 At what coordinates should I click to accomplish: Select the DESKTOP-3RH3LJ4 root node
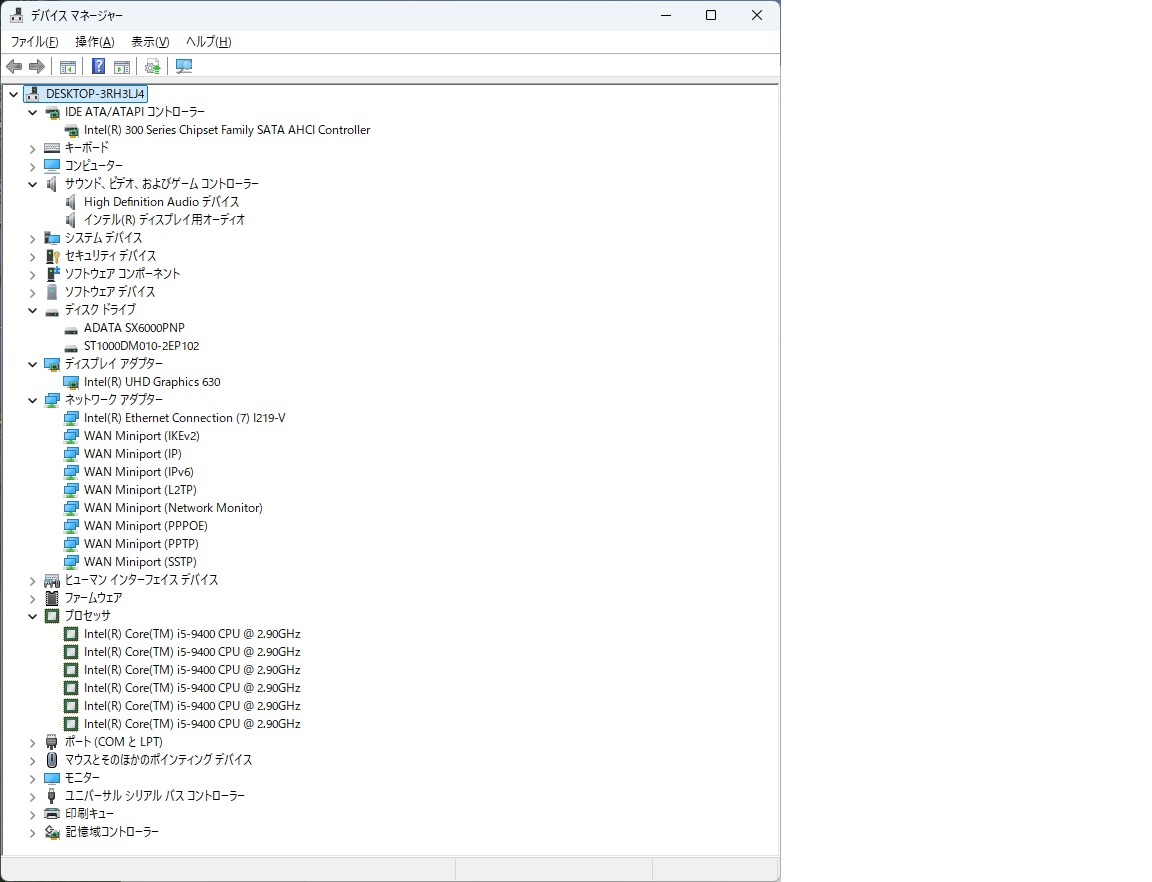95,94
